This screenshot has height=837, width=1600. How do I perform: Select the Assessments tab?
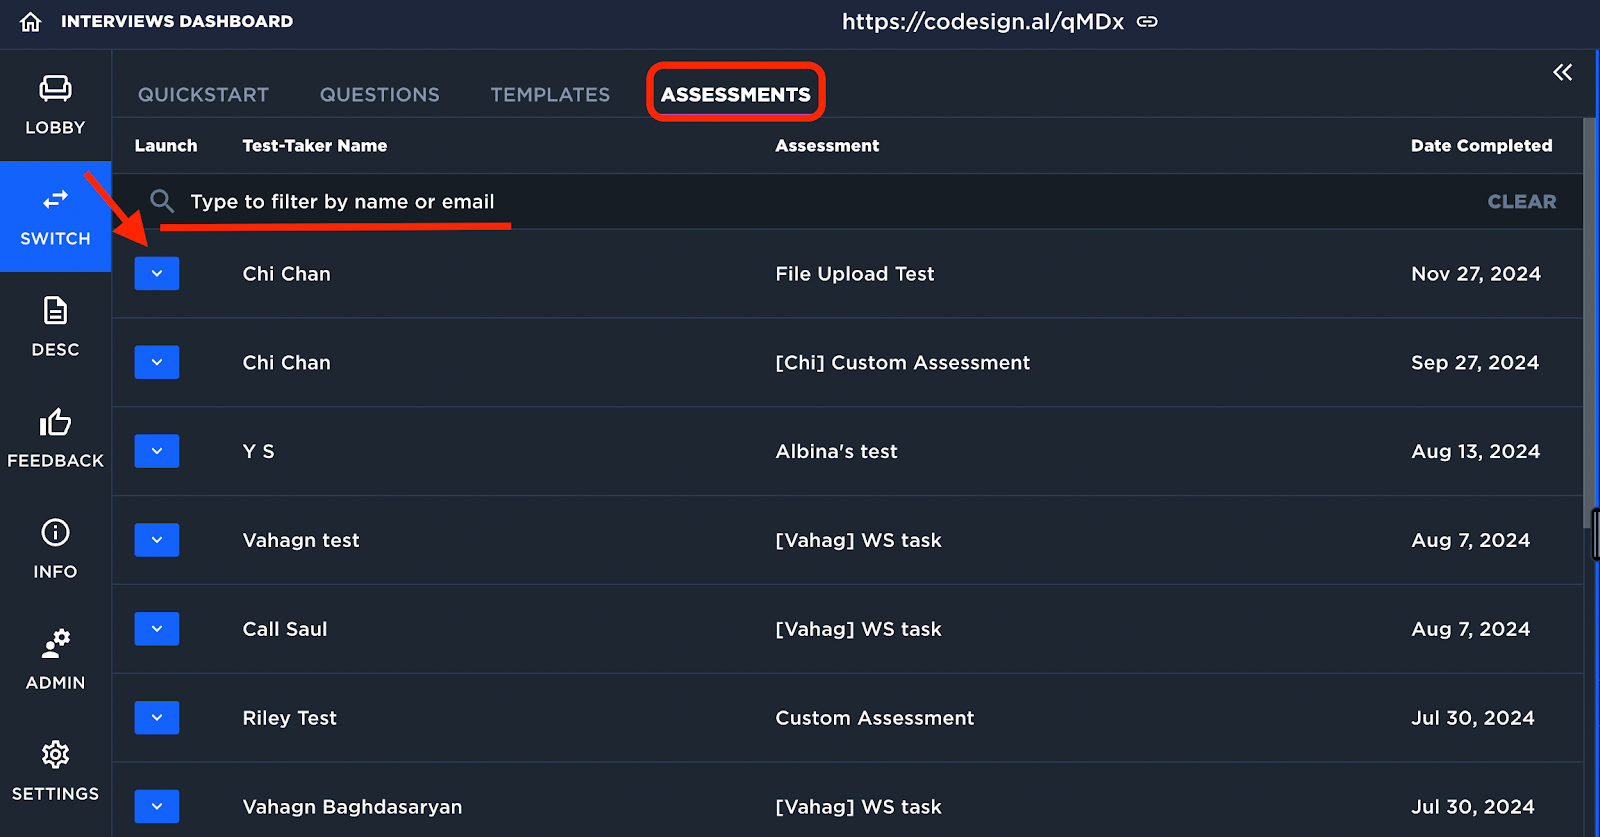click(x=736, y=94)
